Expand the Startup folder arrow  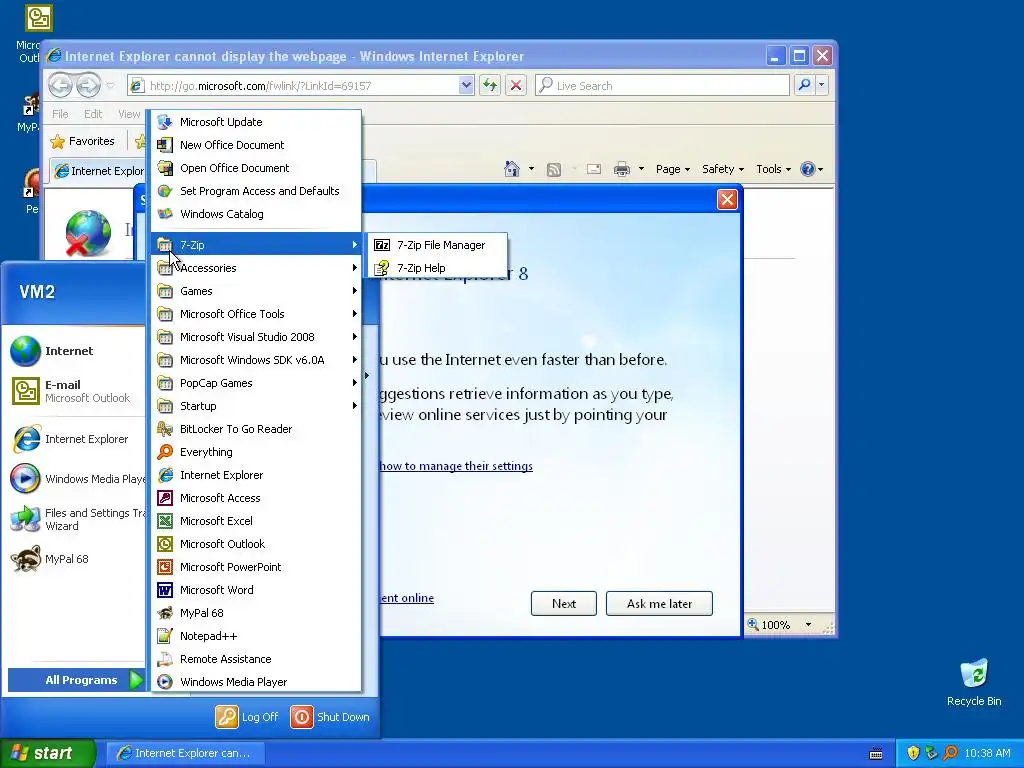[x=355, y=406]
